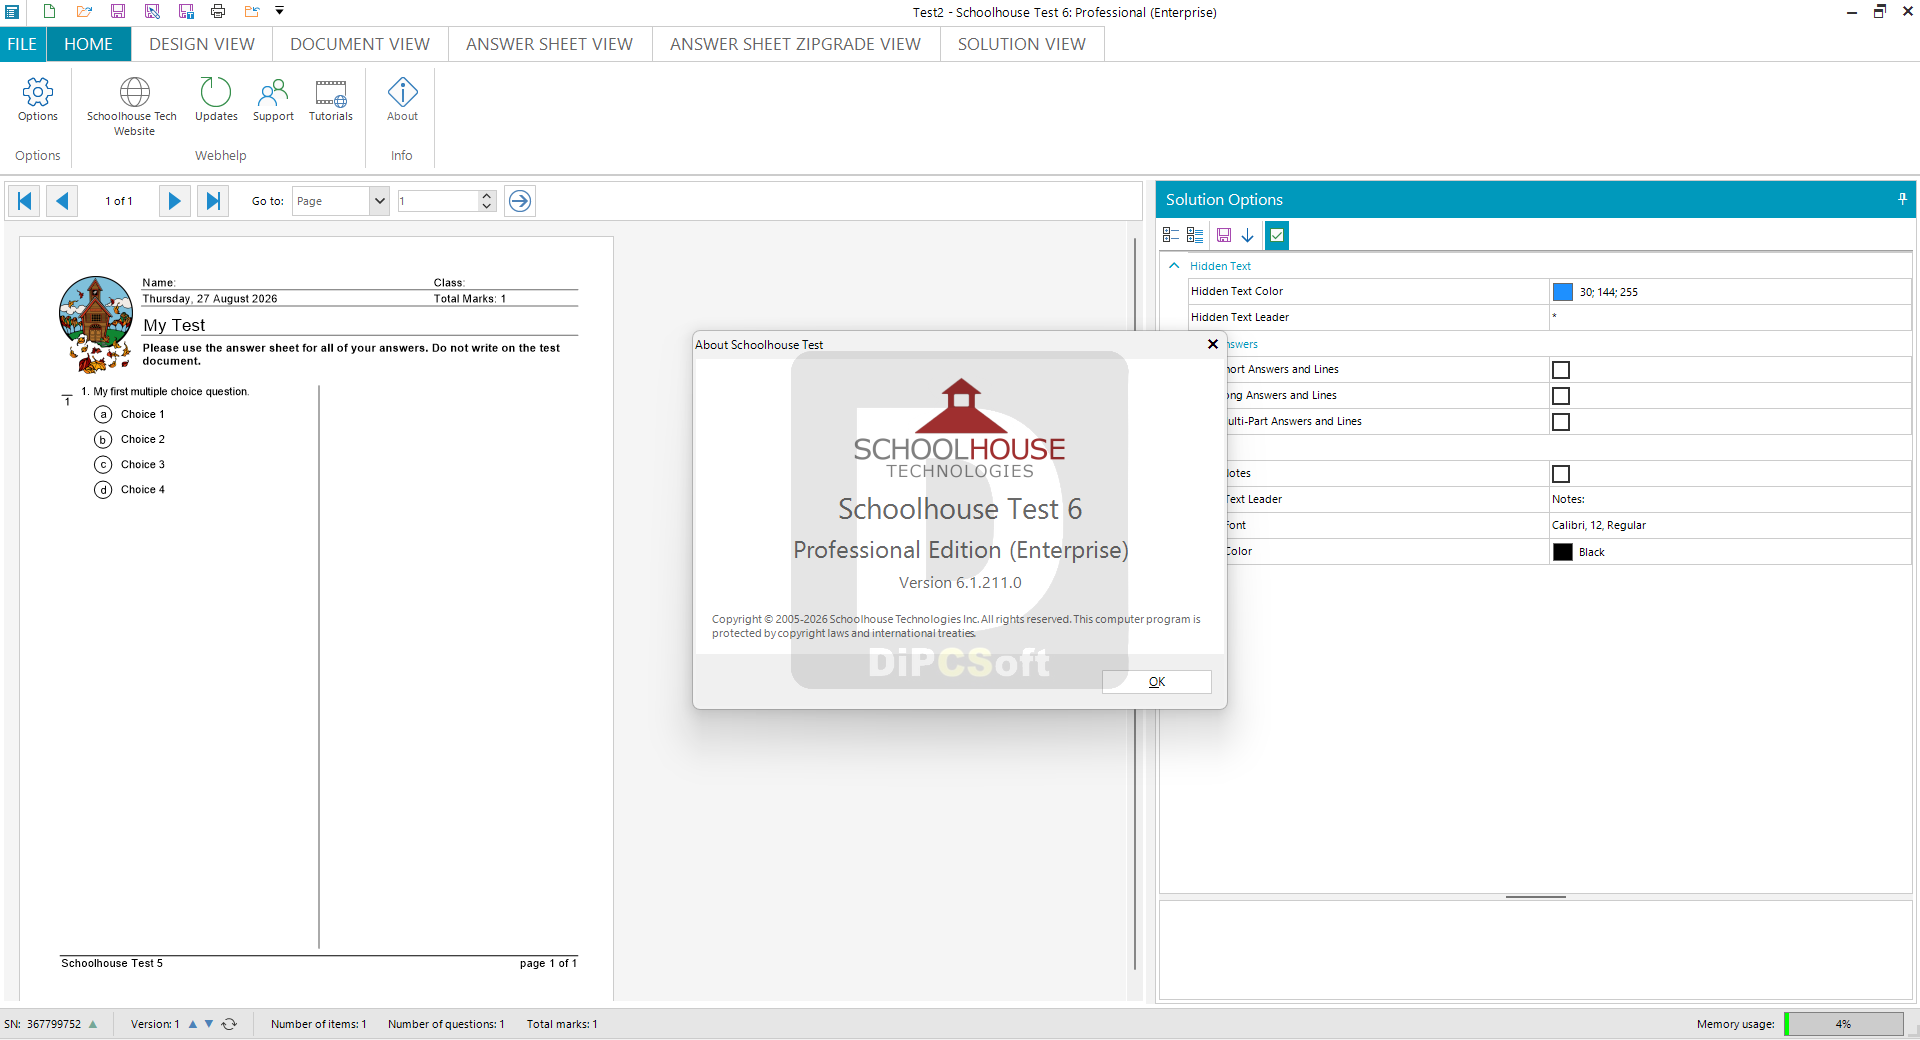Open a file using the orange folder icon
The image size is (1920, 1040).
pyautogui.click(x=84, y=12)
